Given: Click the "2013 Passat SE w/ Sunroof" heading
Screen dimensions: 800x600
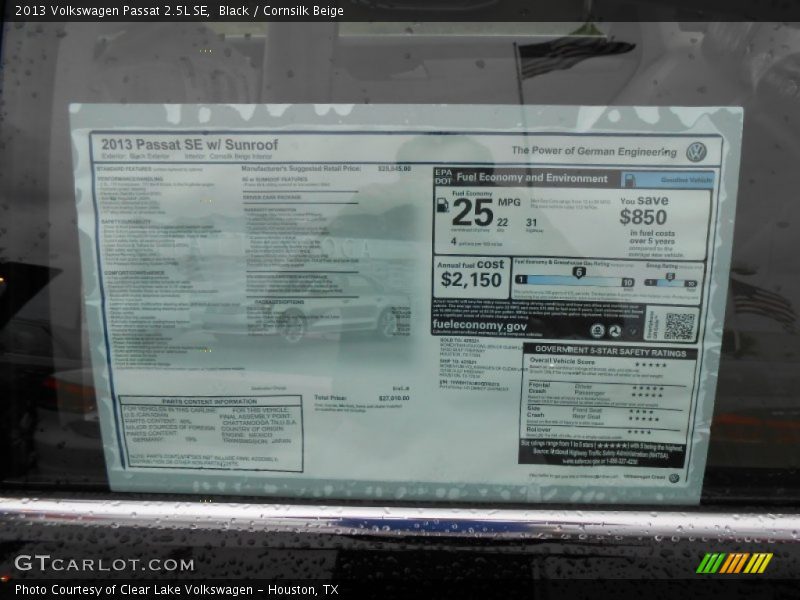Looking at the screenshot, I should (x=189, y=144).
